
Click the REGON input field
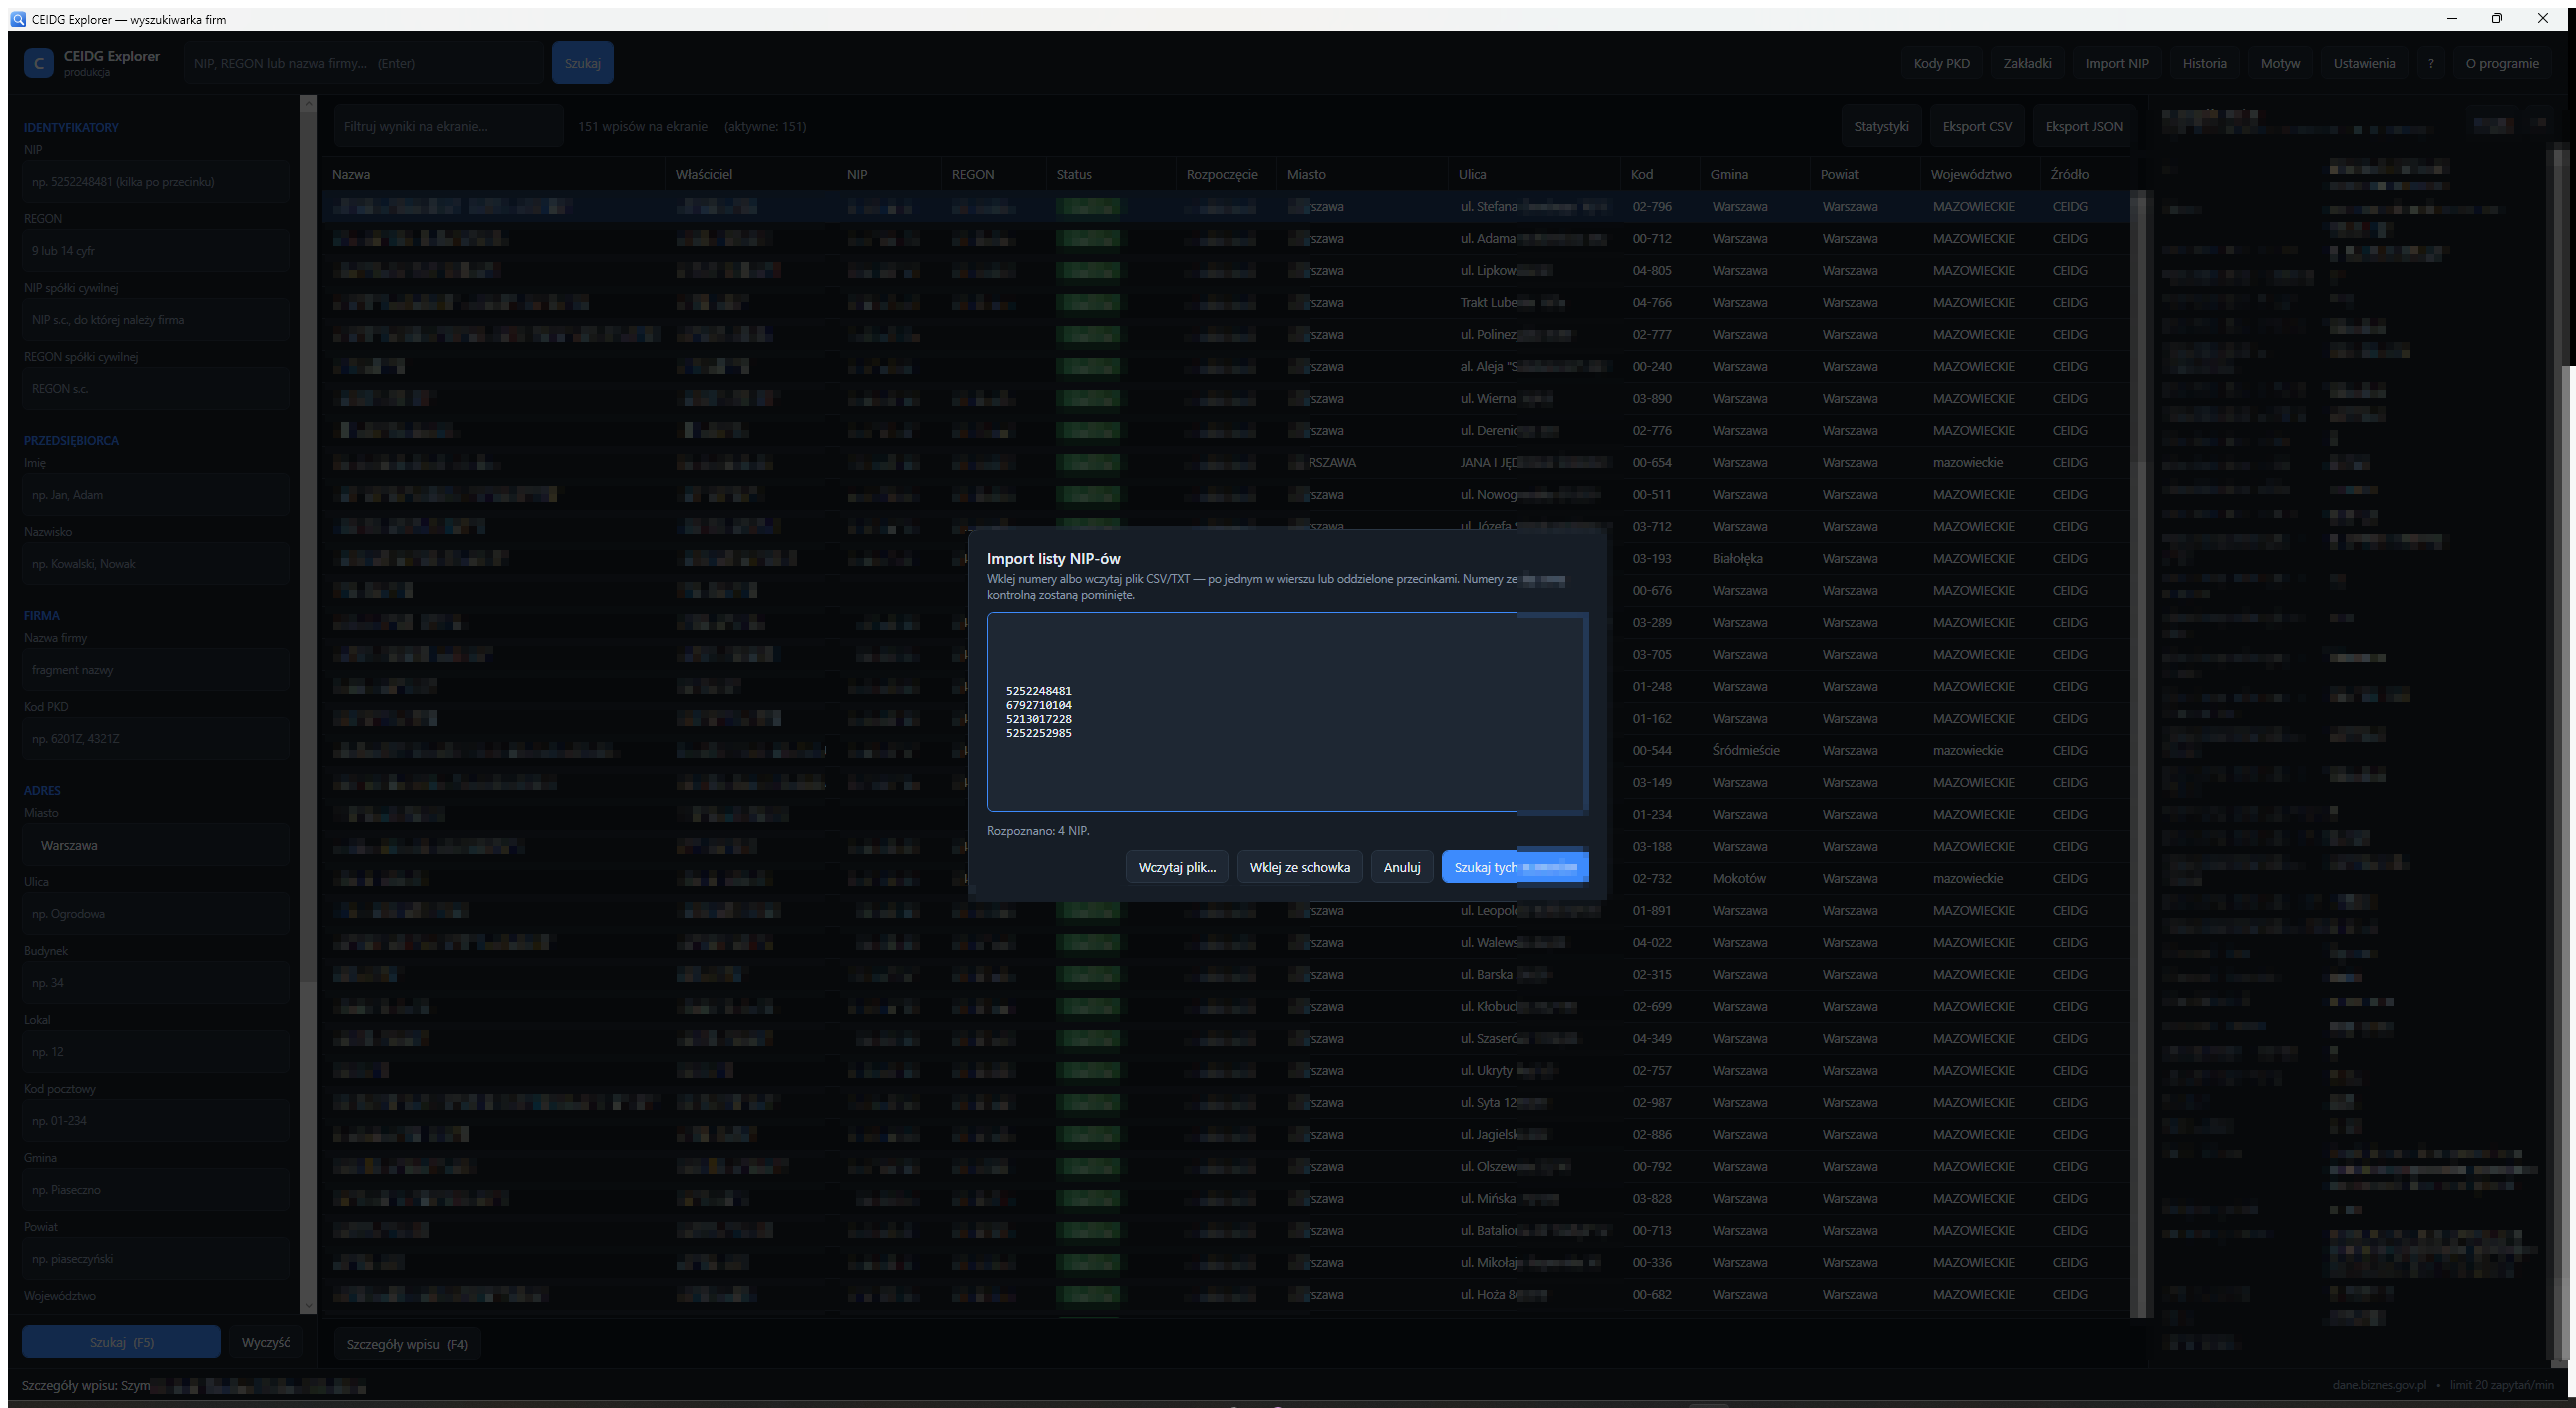(156, 250)
